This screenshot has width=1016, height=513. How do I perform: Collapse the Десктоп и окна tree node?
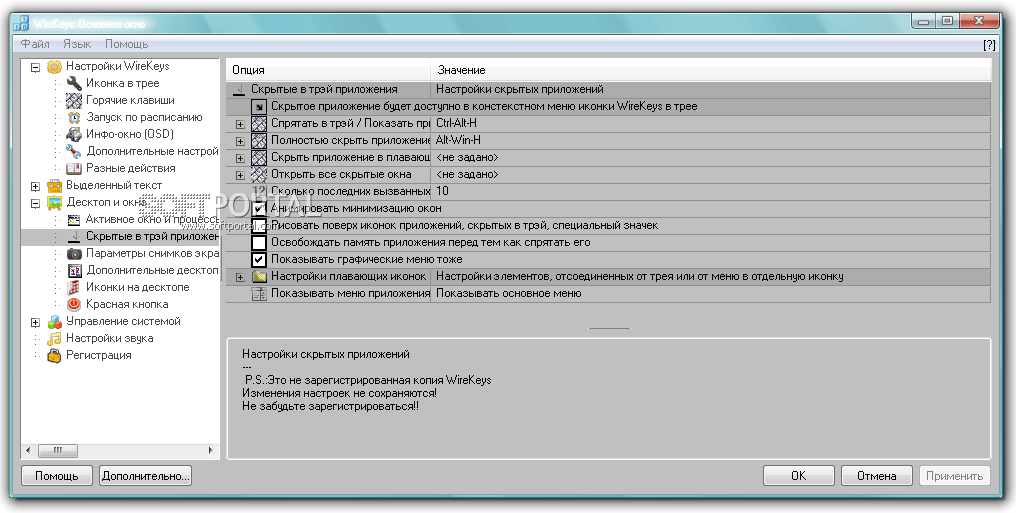(x=36, y=203)
